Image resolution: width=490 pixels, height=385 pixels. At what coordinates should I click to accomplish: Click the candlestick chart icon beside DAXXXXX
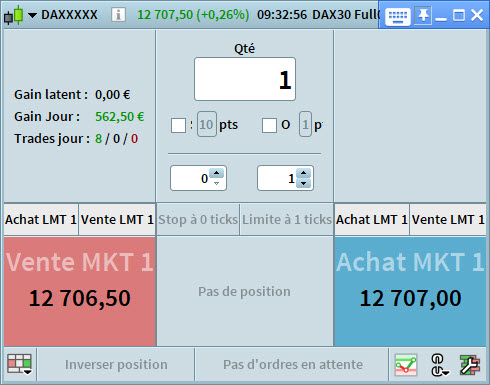tap(14, 15)
